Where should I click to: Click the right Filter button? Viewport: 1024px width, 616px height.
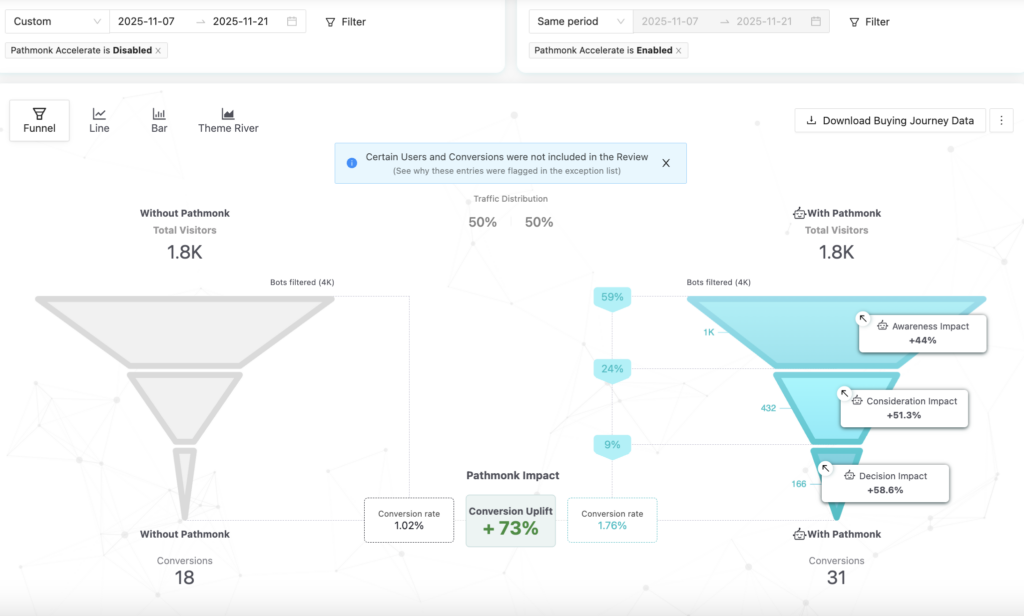[869, 21]
